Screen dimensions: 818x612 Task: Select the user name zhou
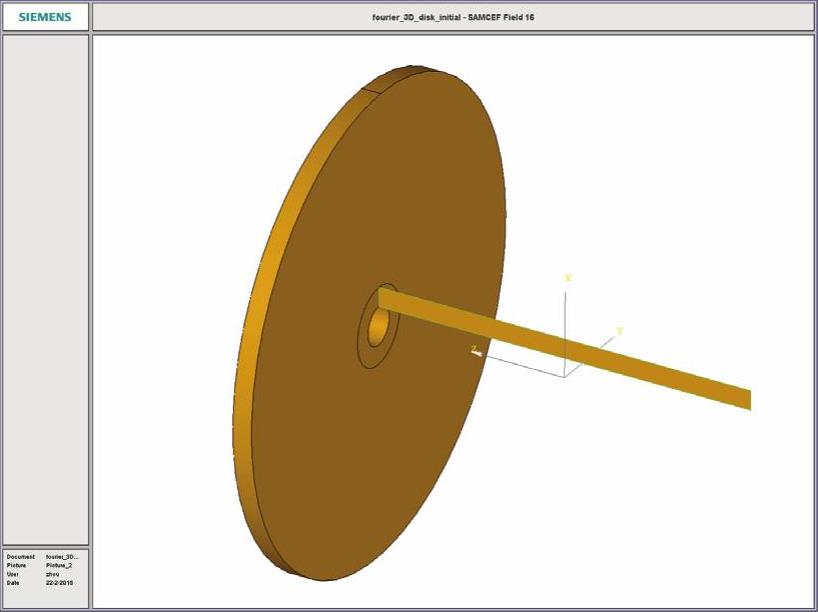(x=53, y=574)
